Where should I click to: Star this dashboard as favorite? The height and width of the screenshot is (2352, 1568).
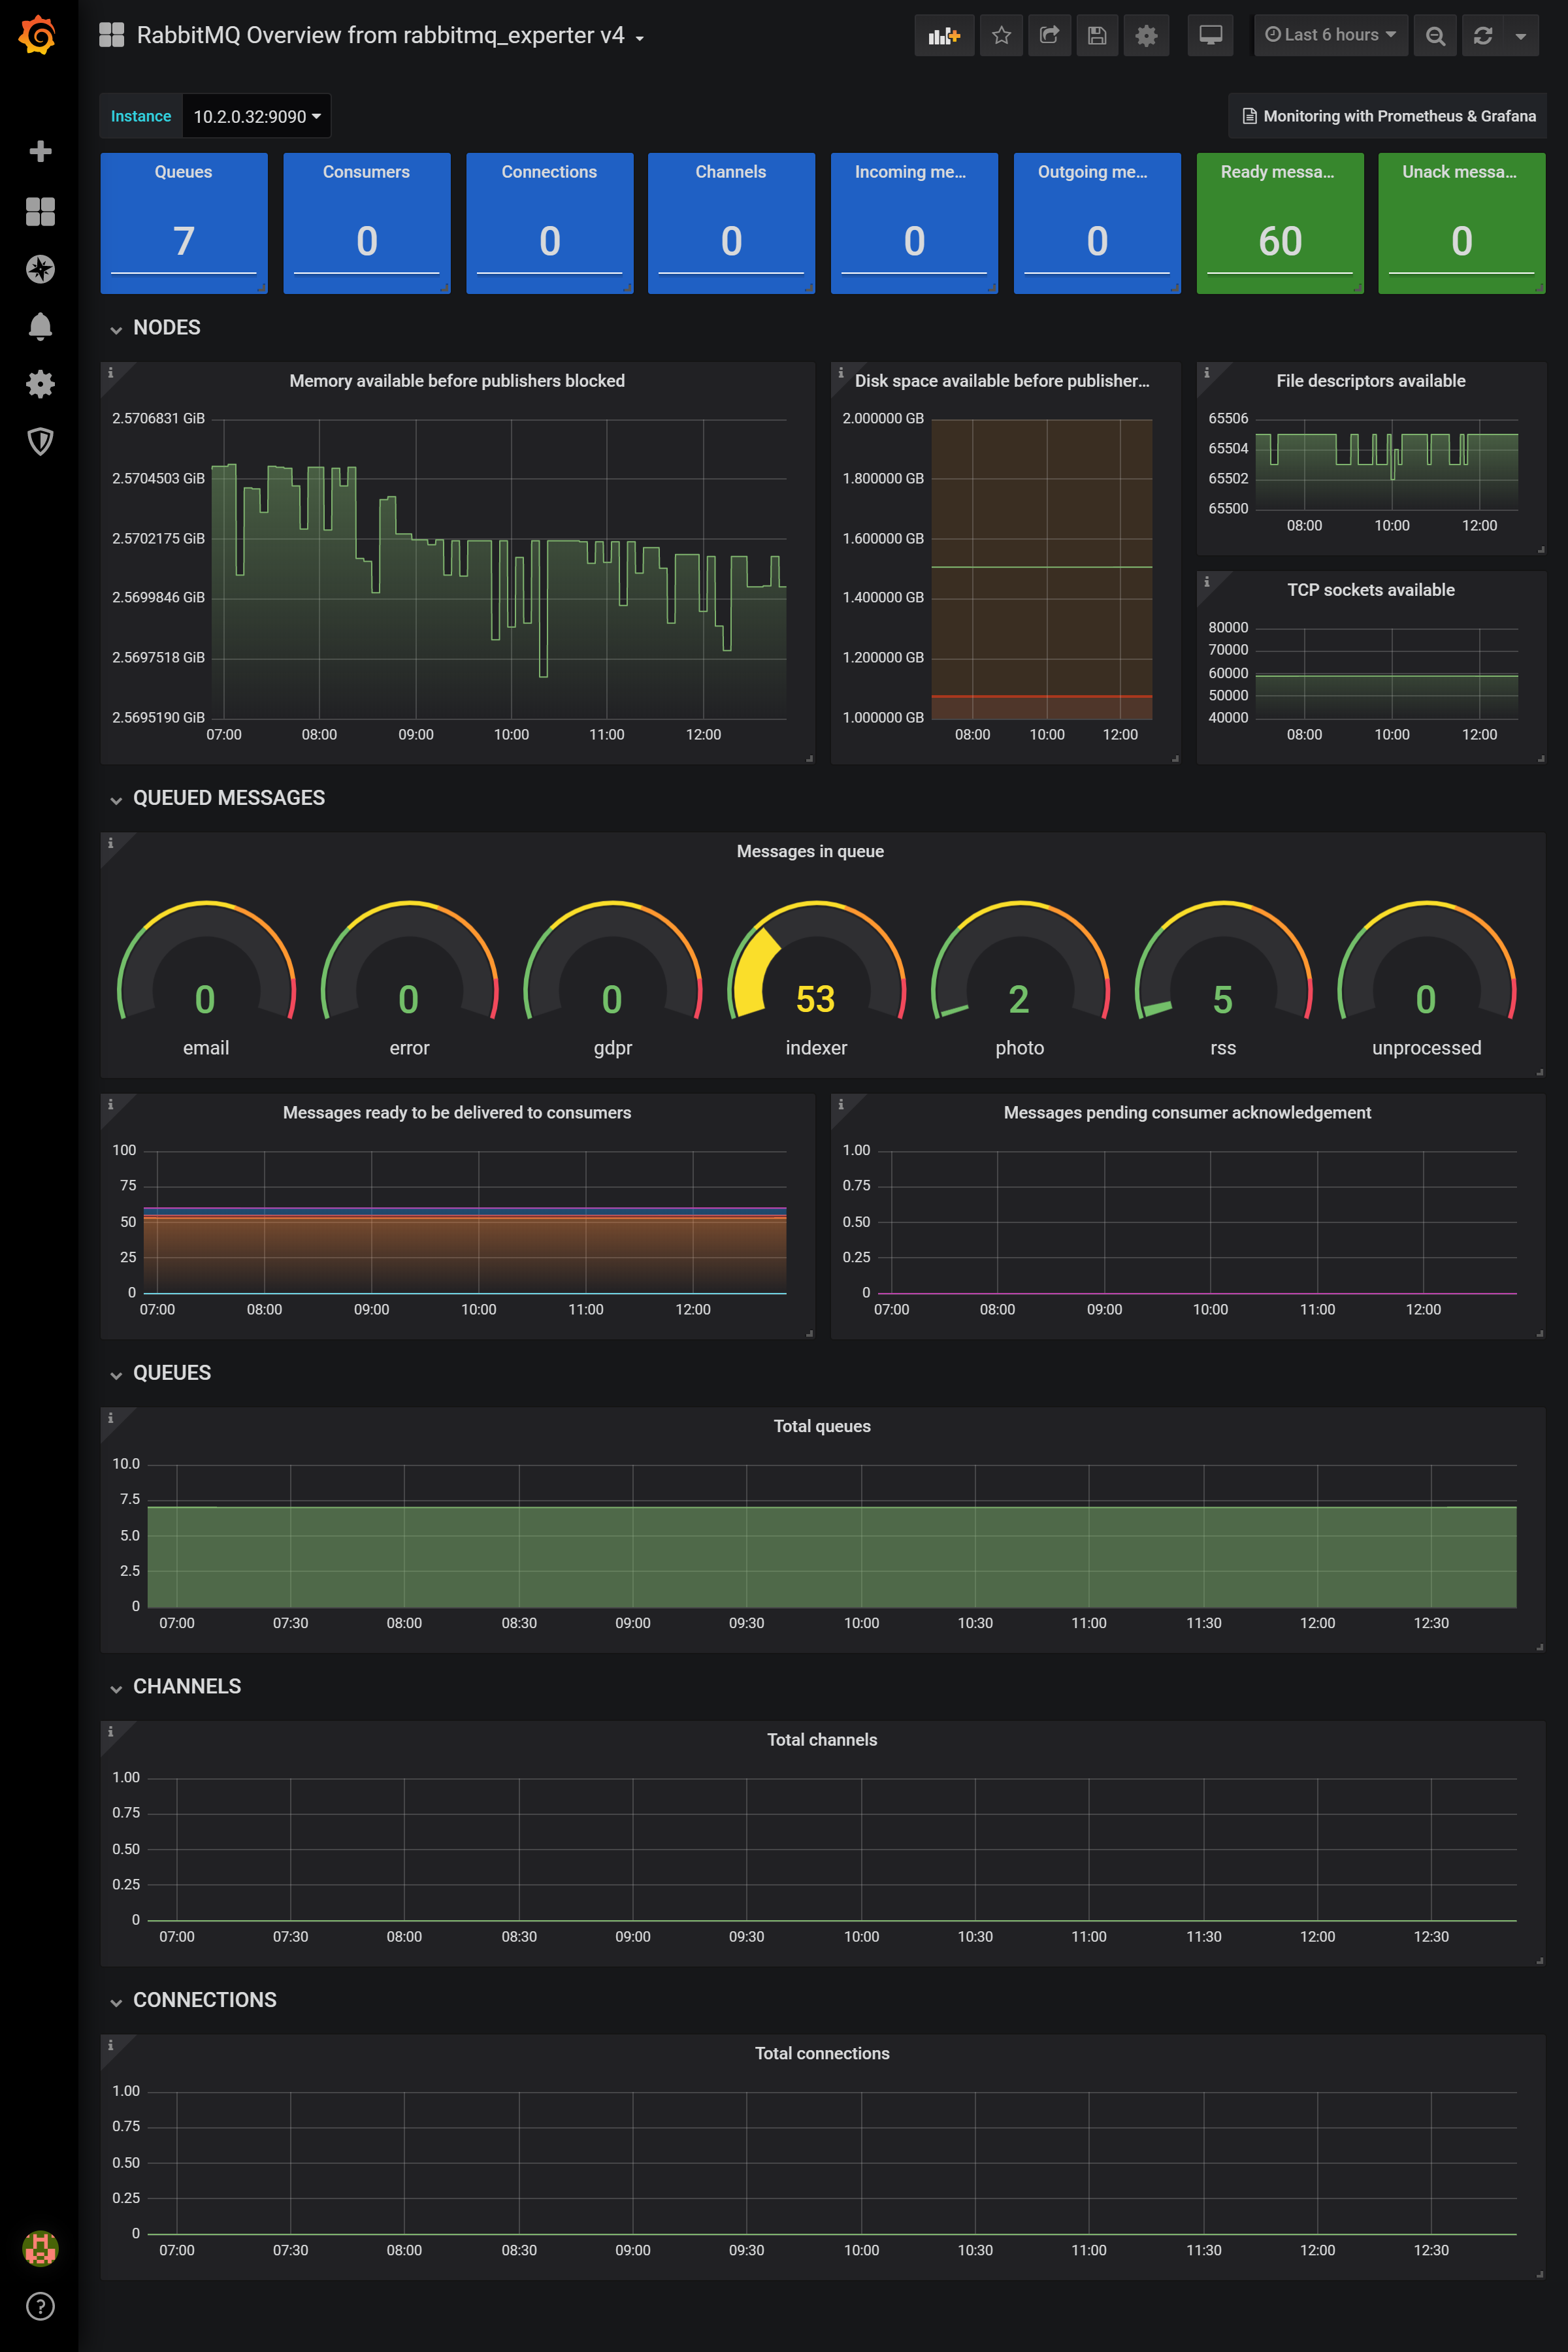coord(1001,36)
